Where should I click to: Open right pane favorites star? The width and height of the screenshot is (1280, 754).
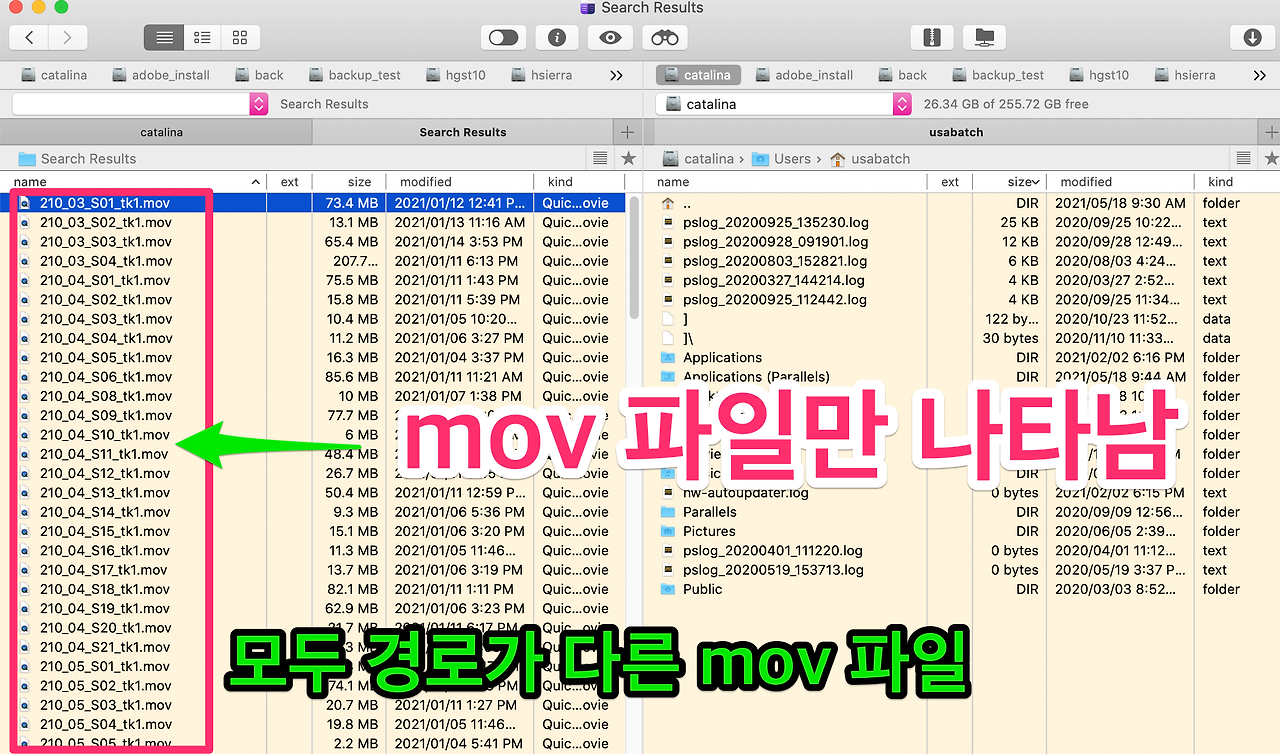(x=1271, y=158)
